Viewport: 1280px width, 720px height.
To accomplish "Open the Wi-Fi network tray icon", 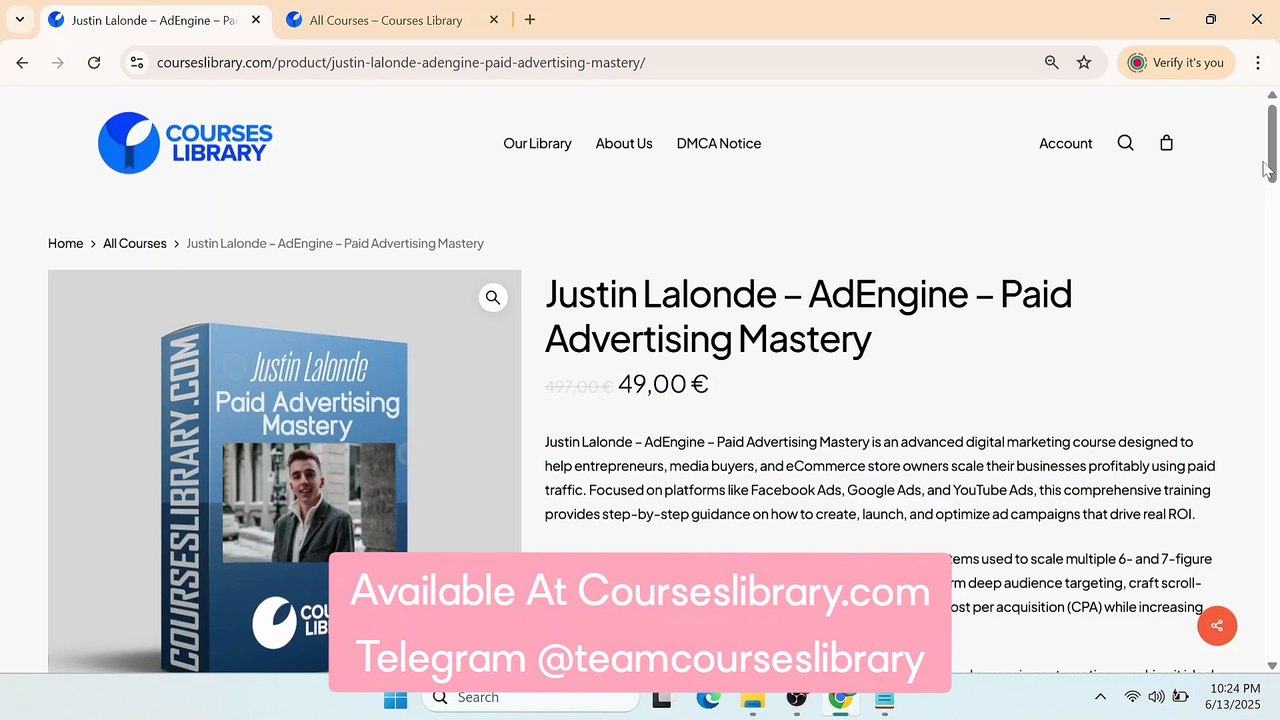I will [x=1132, y=697].
